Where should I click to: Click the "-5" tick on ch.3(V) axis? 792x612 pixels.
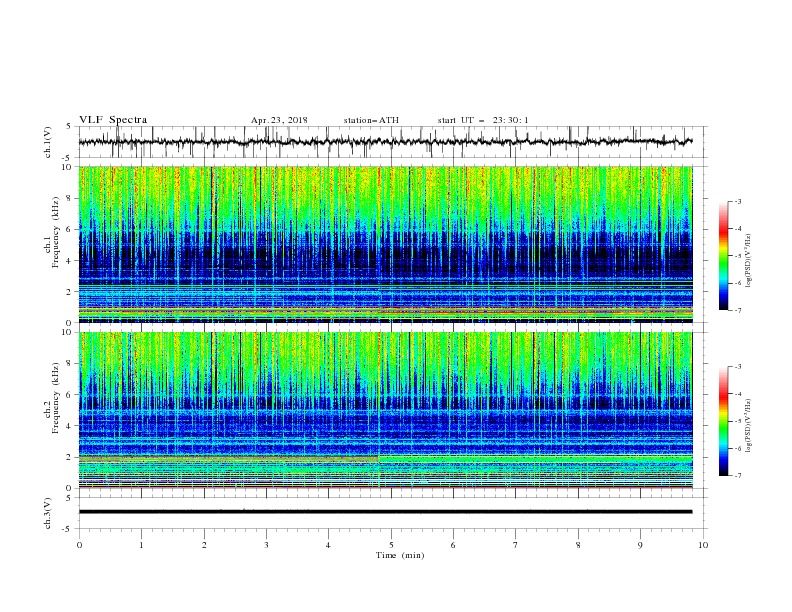point(68,529)
